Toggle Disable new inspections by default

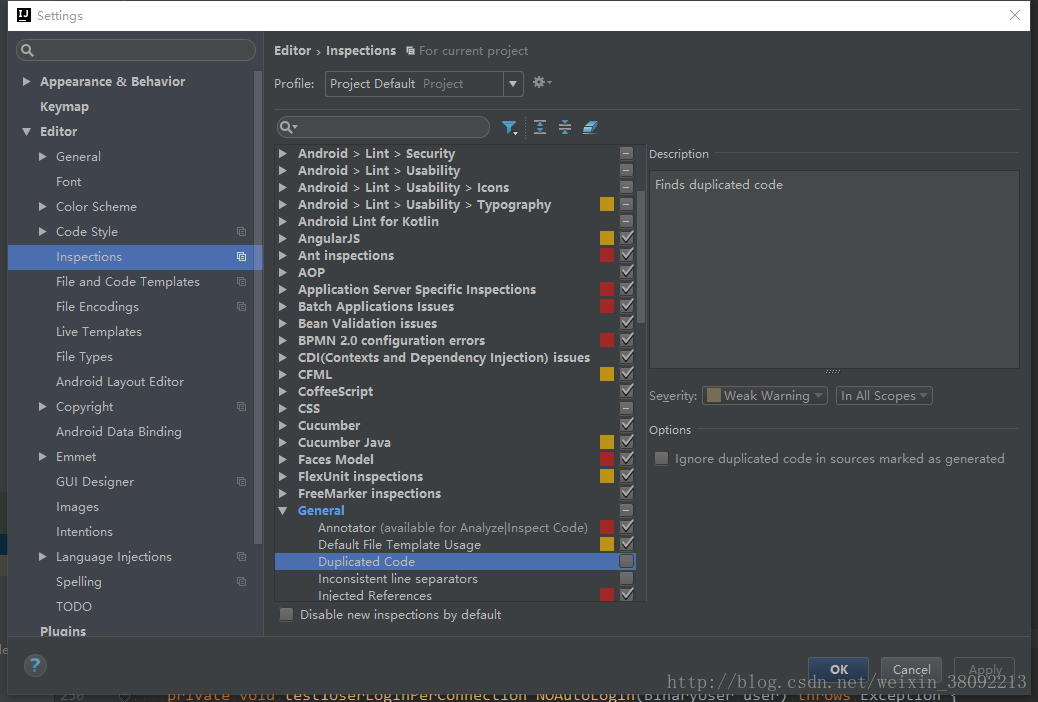pos(287,615)
